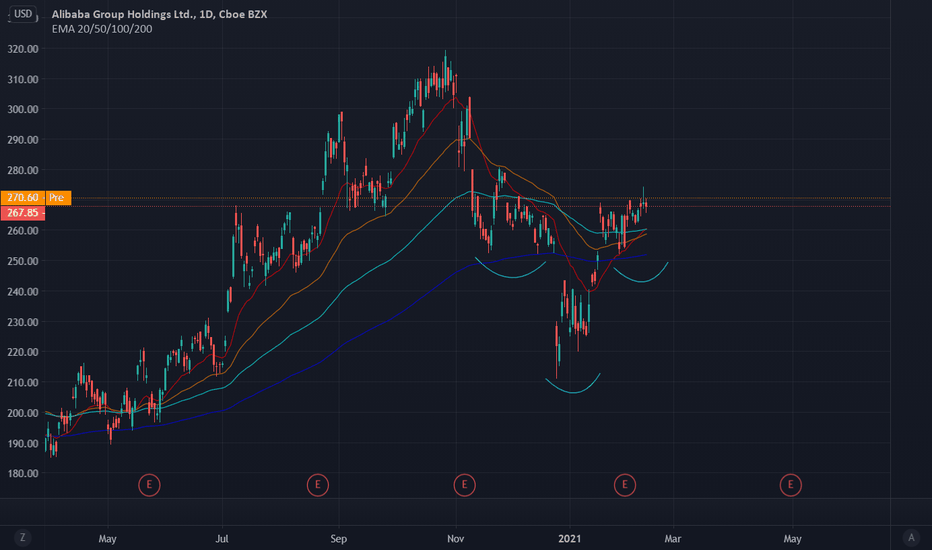Click the Z timezone button
The image size is (932, 550).
23,538
